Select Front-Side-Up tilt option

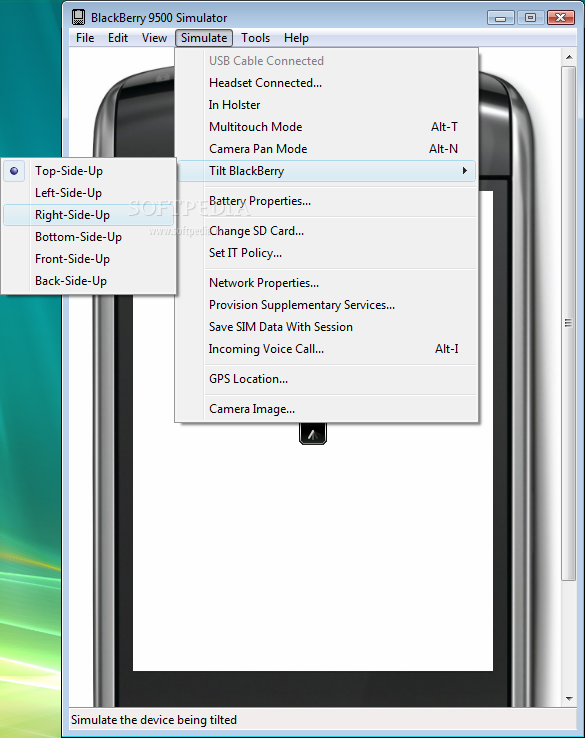tap(88, 259)
